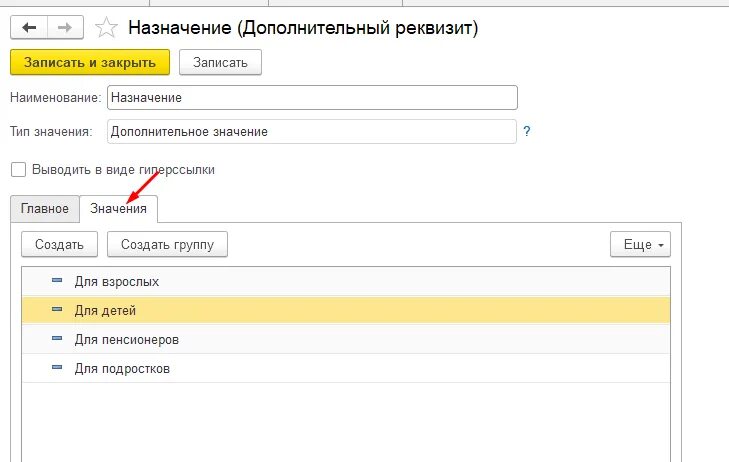The width and height of the screenshot is (729, 462).
Task: Click the Создать группу button
Action: pos(167,244)
